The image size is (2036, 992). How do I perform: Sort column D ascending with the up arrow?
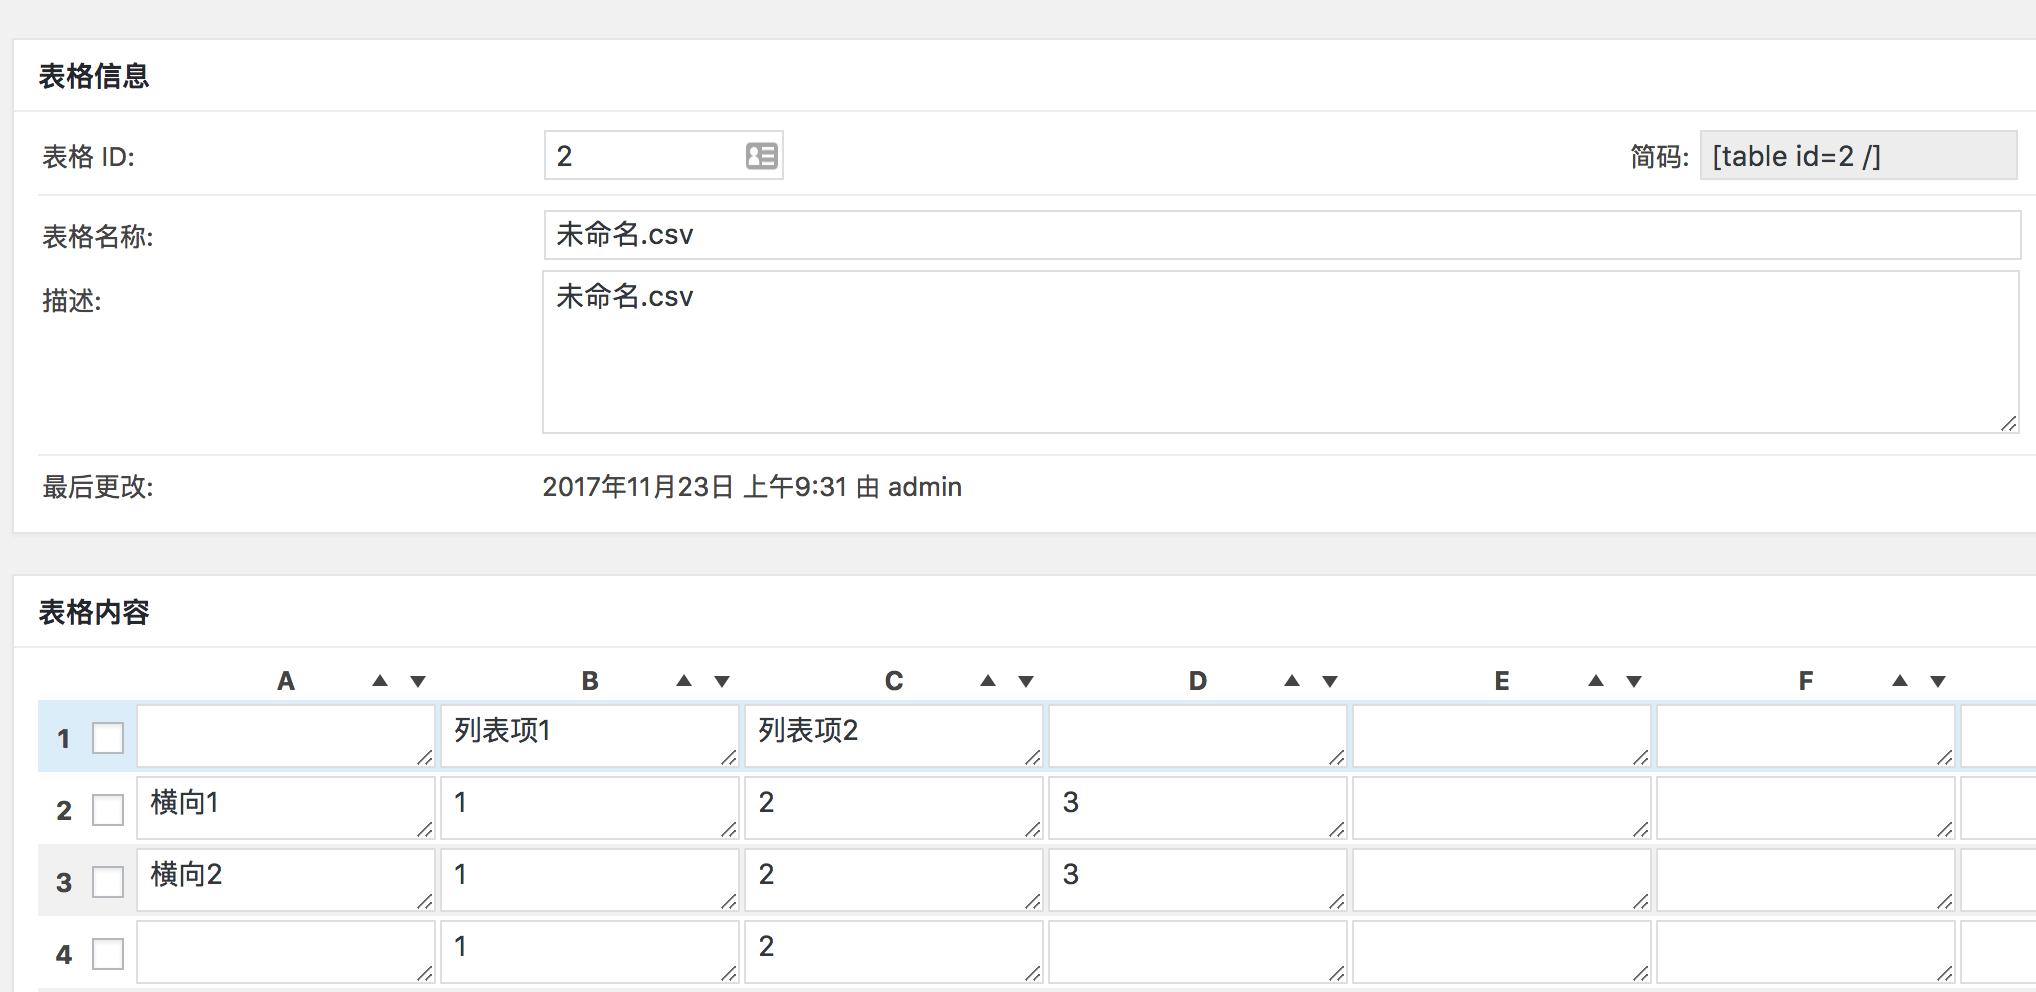[x=1292, y=680]
